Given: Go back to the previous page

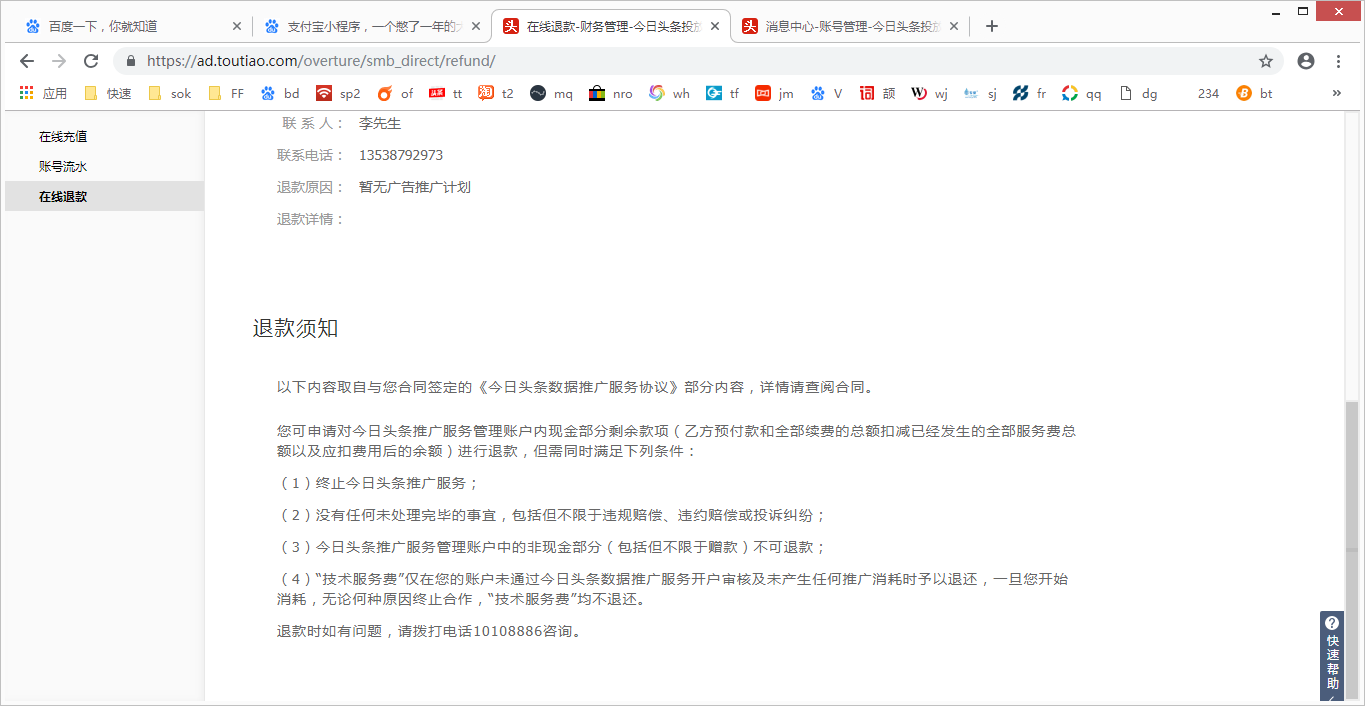Looking at the screenshot, I should pyautogui.click(x=27, y=61).
